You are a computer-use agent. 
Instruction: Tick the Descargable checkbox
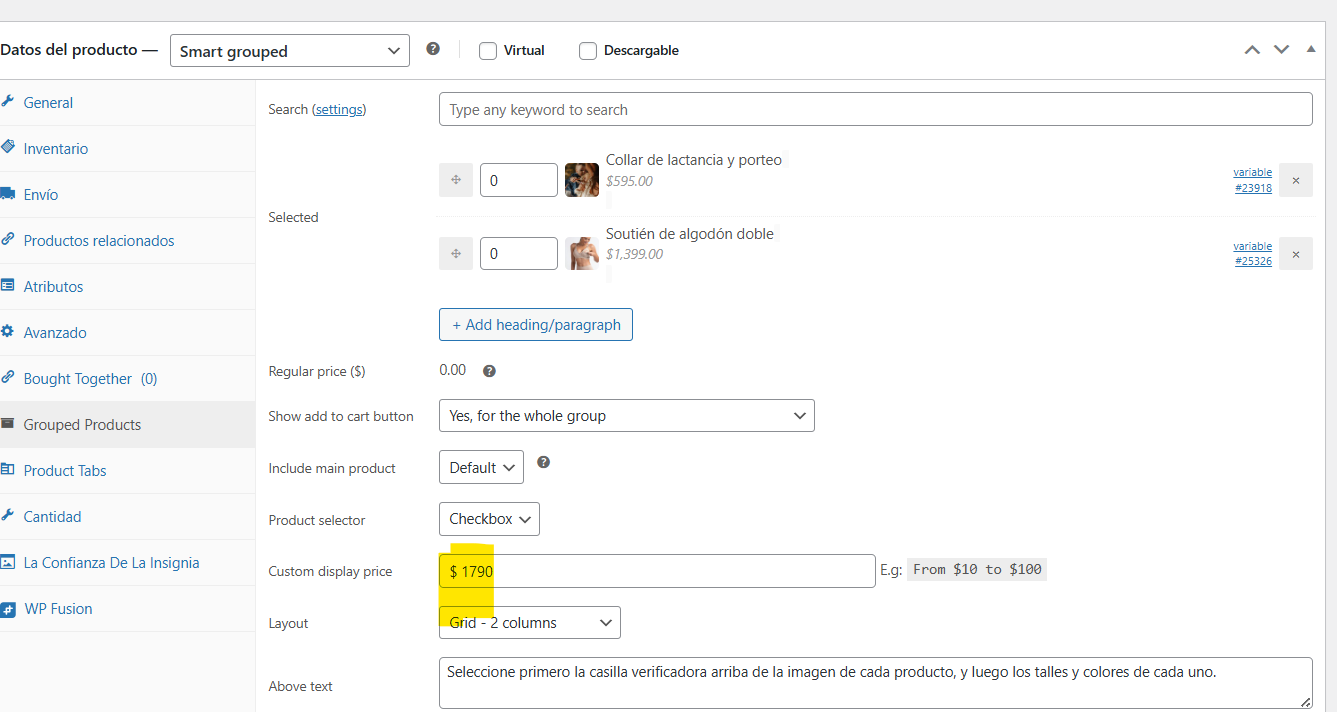tap(588, 51)
